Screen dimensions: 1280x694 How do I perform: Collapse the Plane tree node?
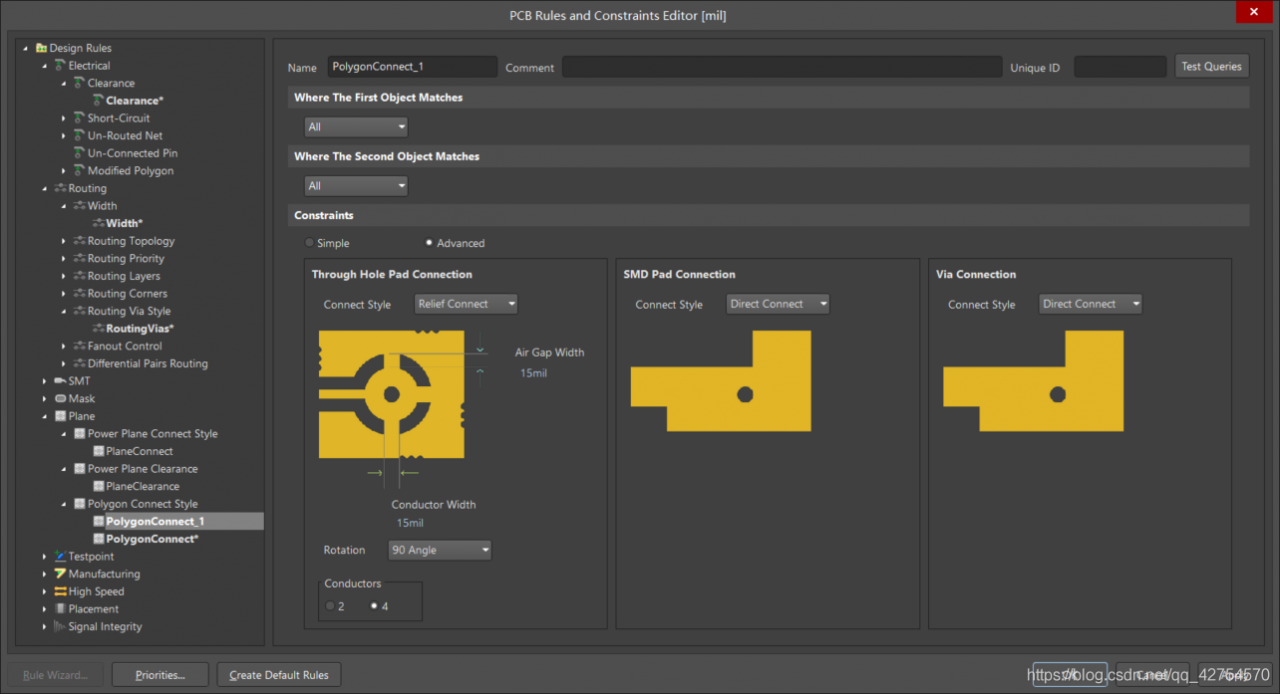click(44, 416)
